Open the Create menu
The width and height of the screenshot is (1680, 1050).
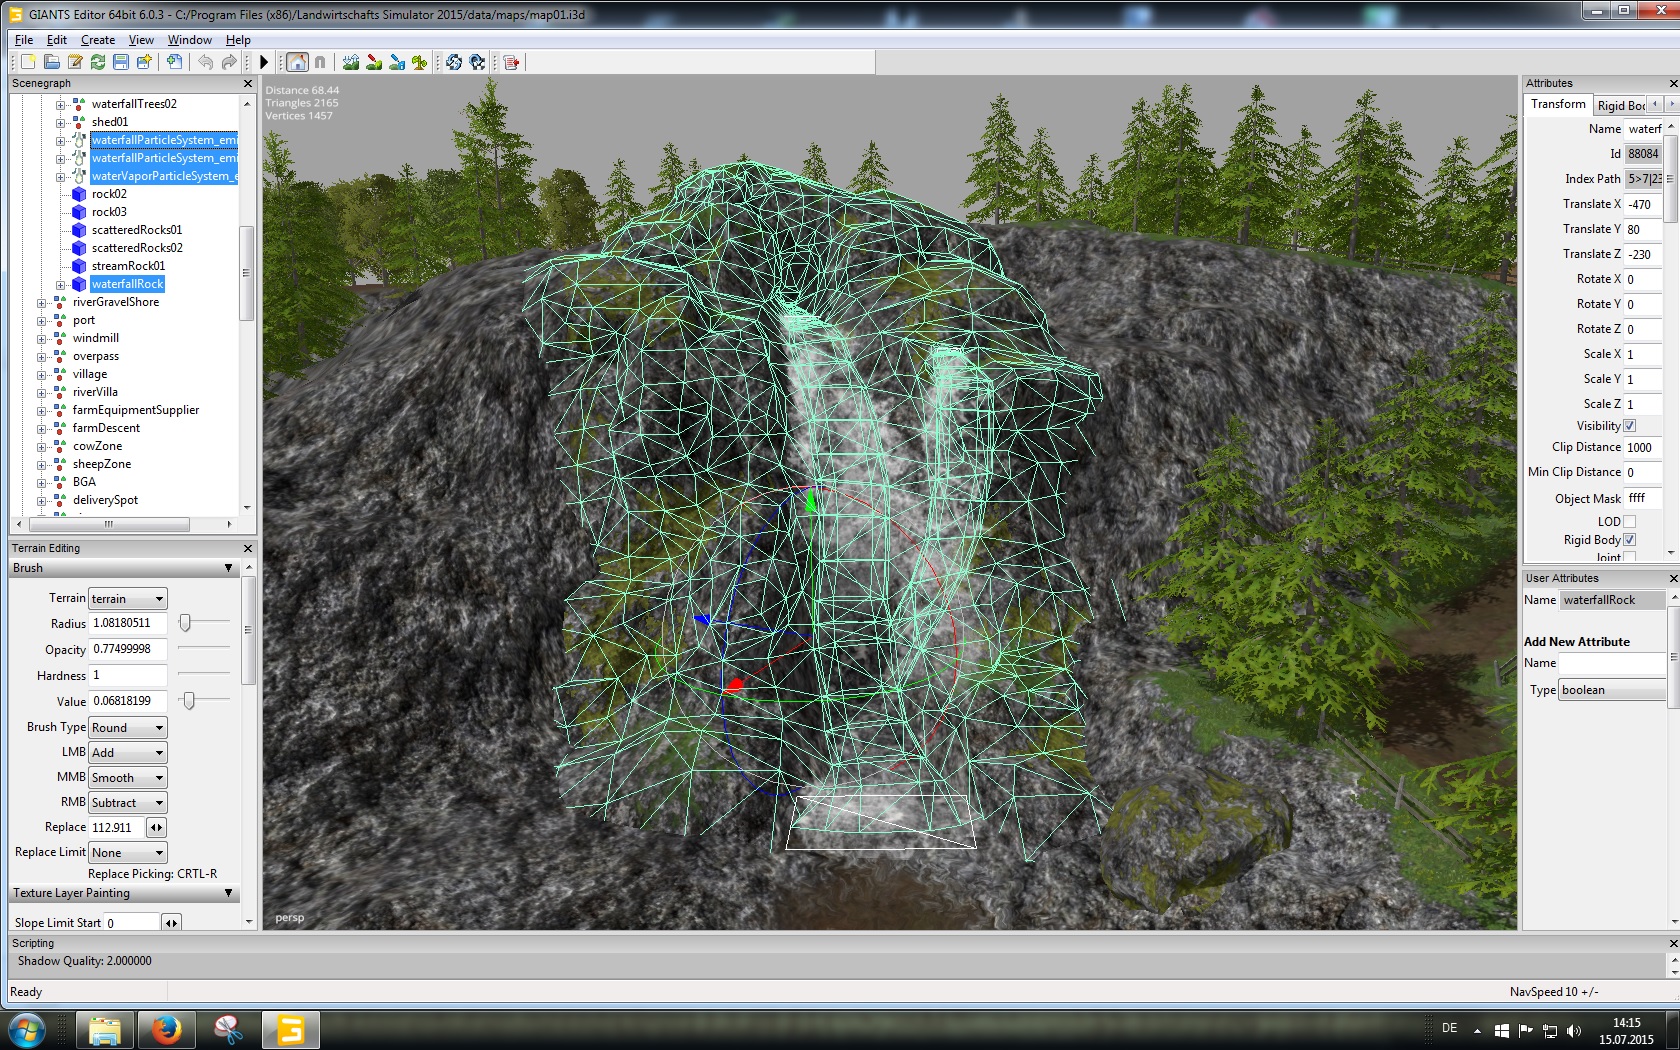point(97,40)
